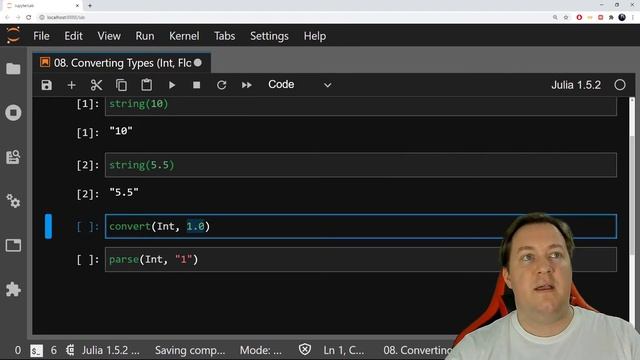Open the Settings menu

point(269,36)
